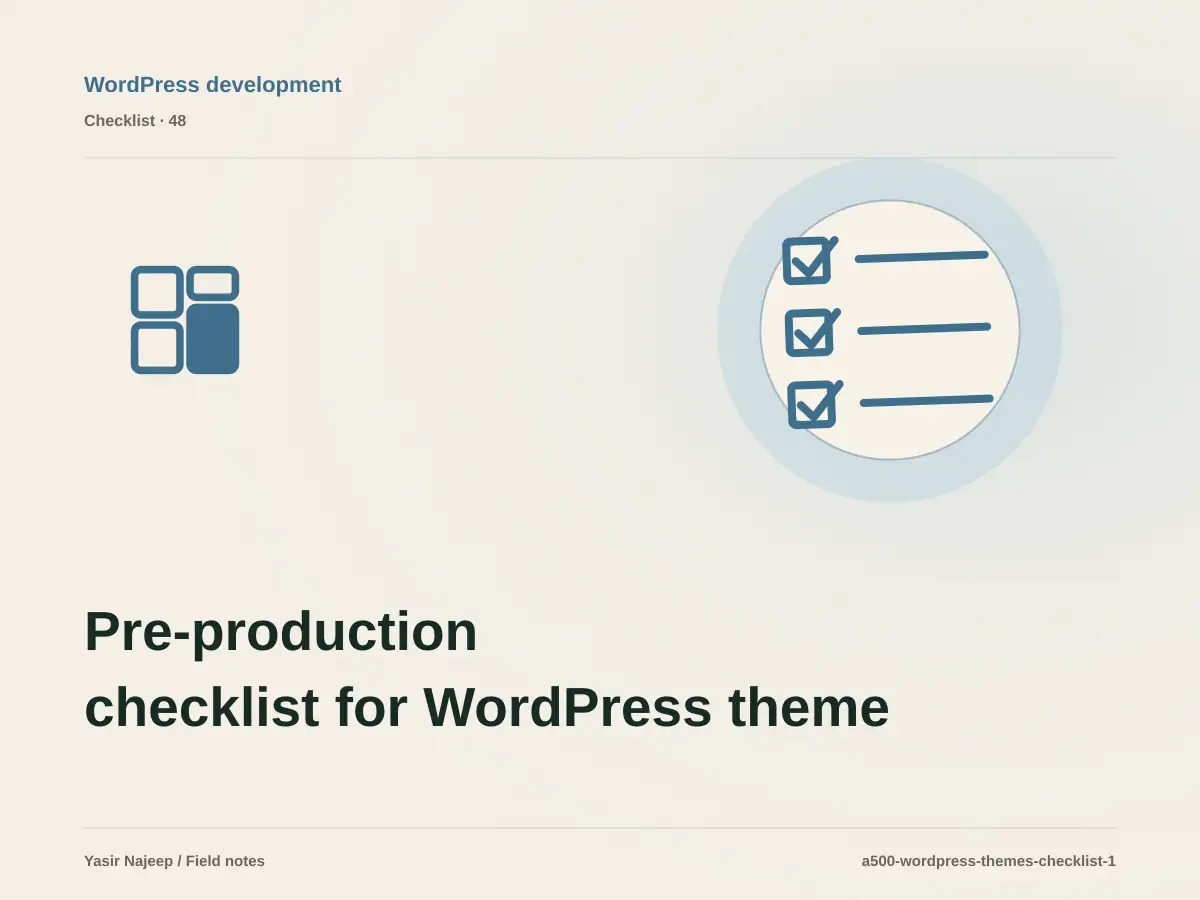Click the 'a500-wordpress-themes-checklist-1' footer text
Image resolution: width=1200 pixels, height=900 pixels.
pos(989,861)
